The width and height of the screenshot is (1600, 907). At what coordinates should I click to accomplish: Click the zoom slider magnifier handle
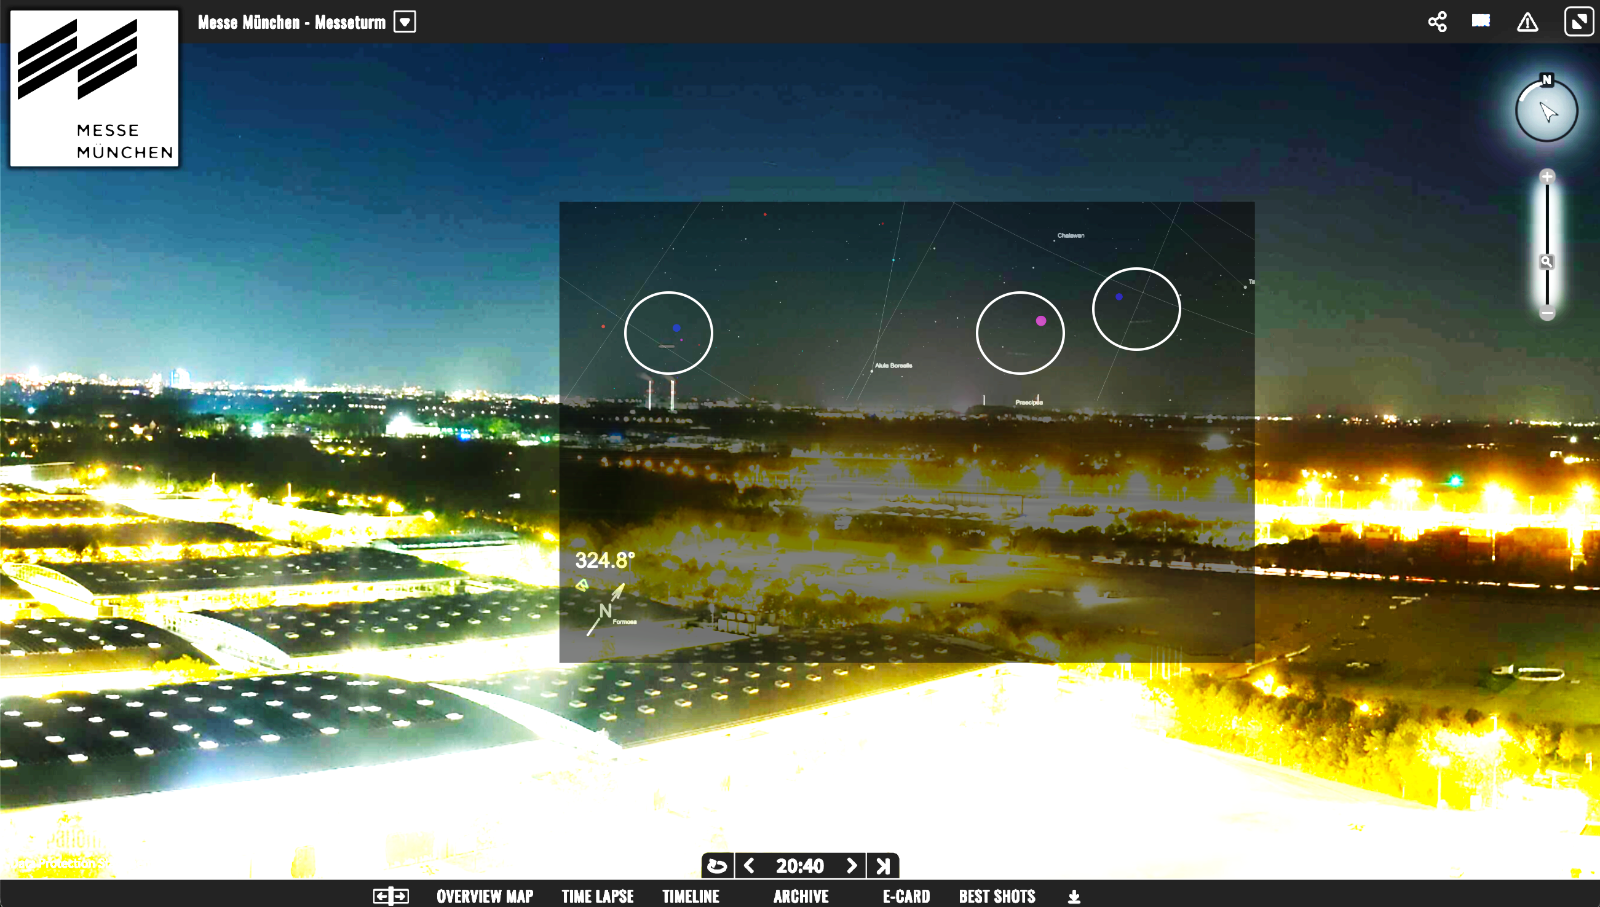tap(1547, 262)
